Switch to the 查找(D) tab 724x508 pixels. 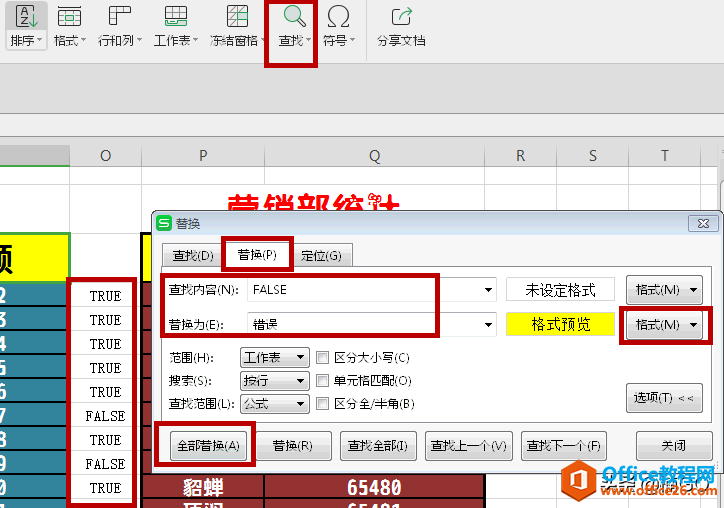tap(193, 255)
